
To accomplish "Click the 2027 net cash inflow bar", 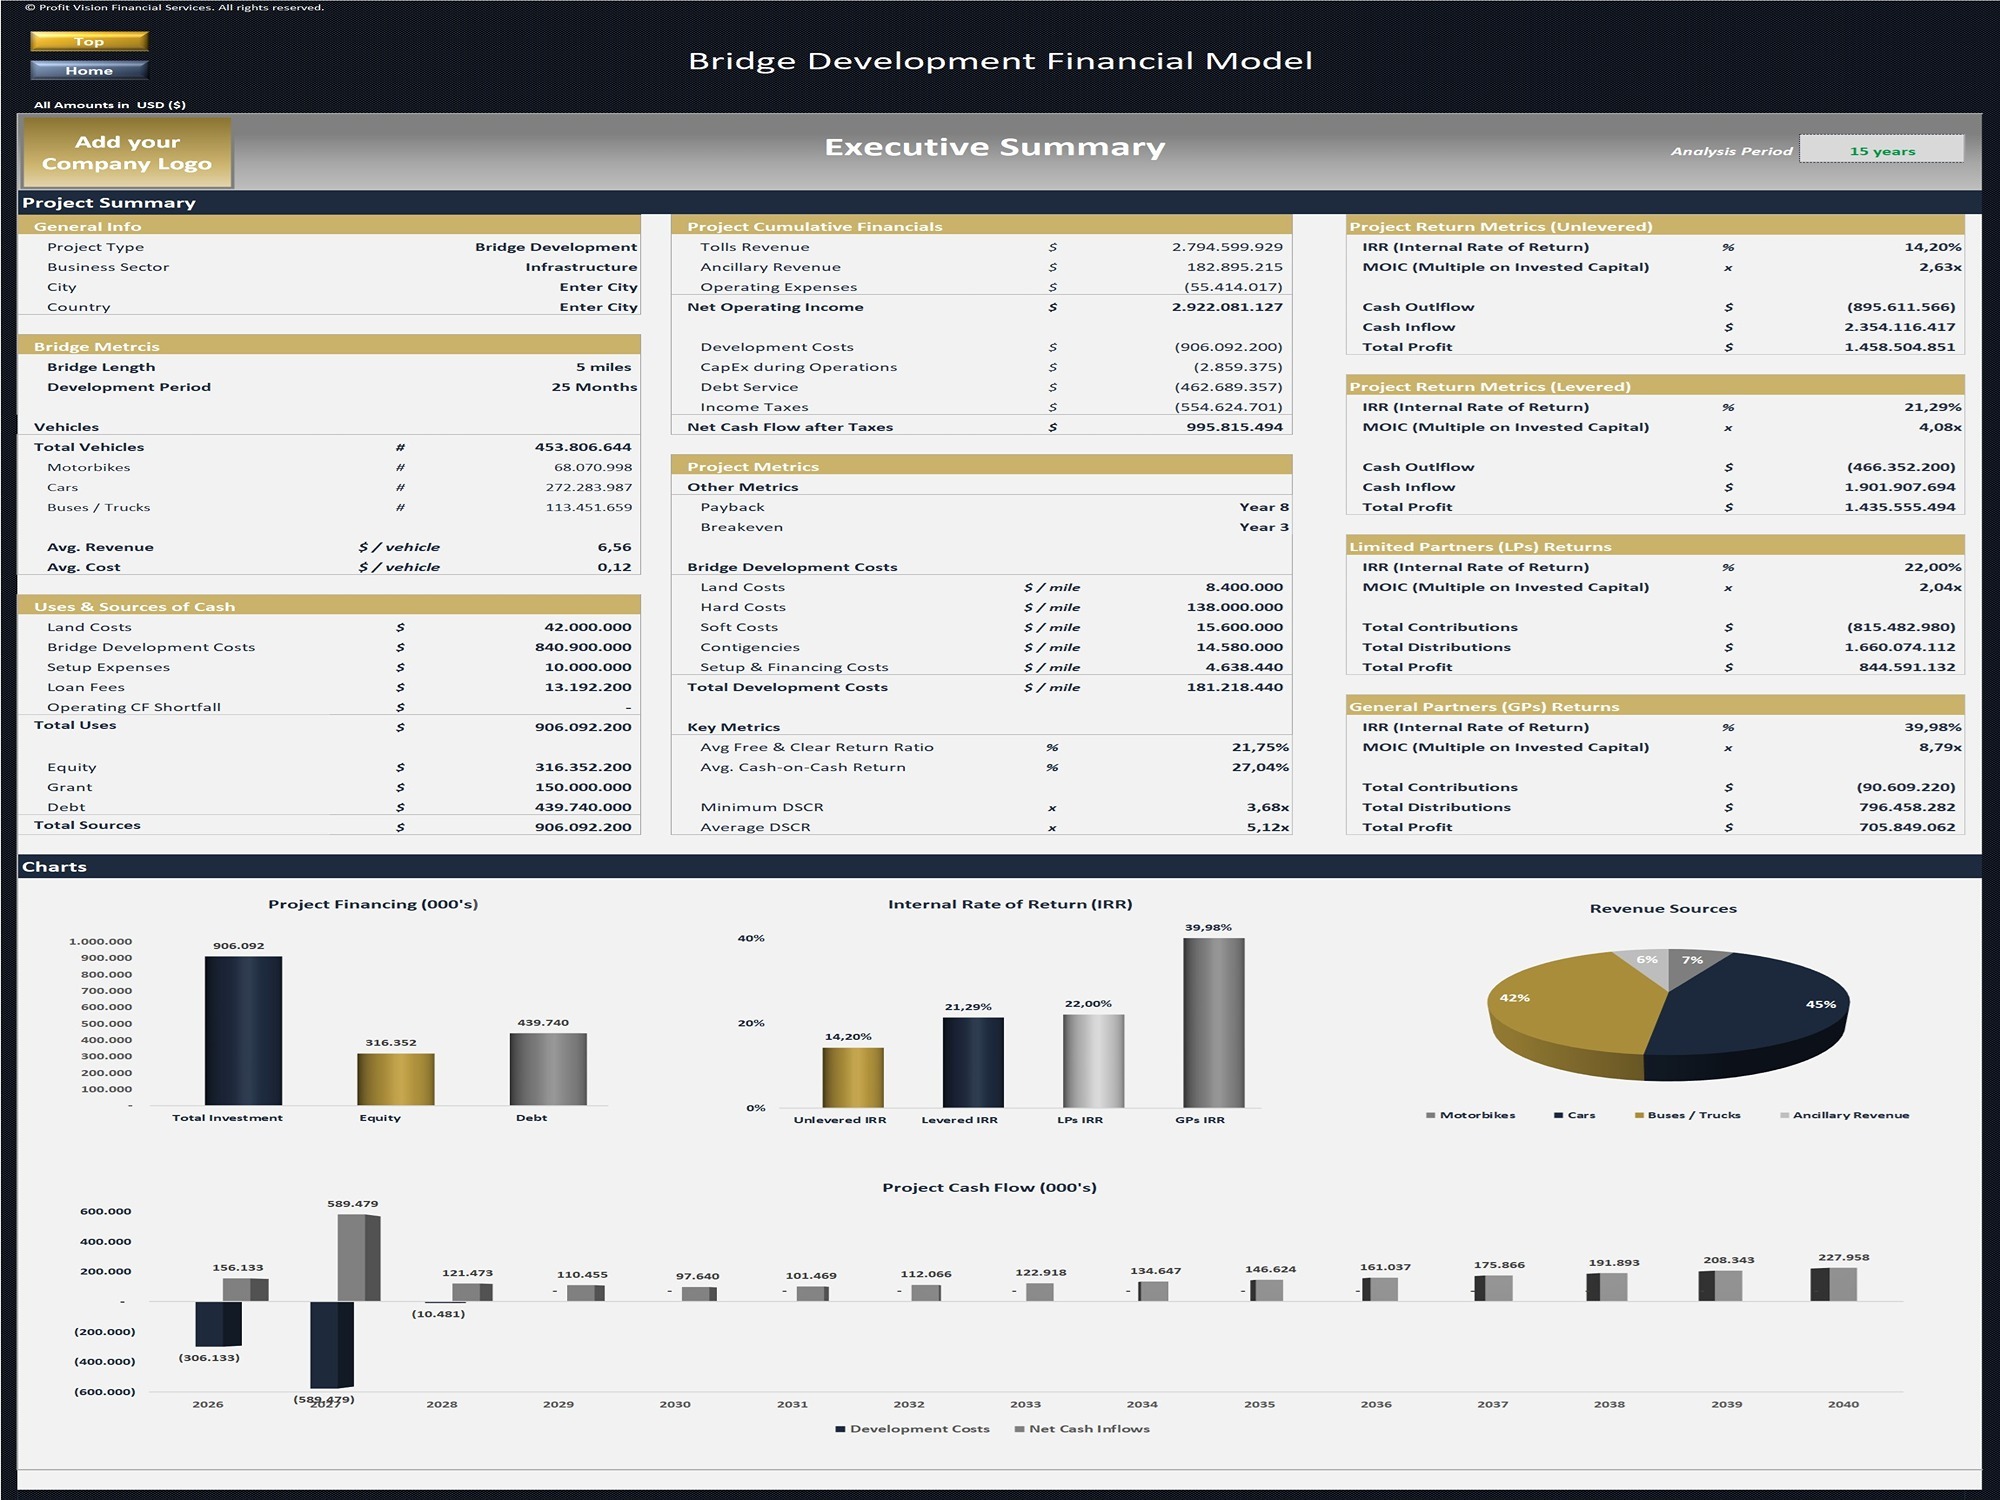I will tap(357, 1257).
